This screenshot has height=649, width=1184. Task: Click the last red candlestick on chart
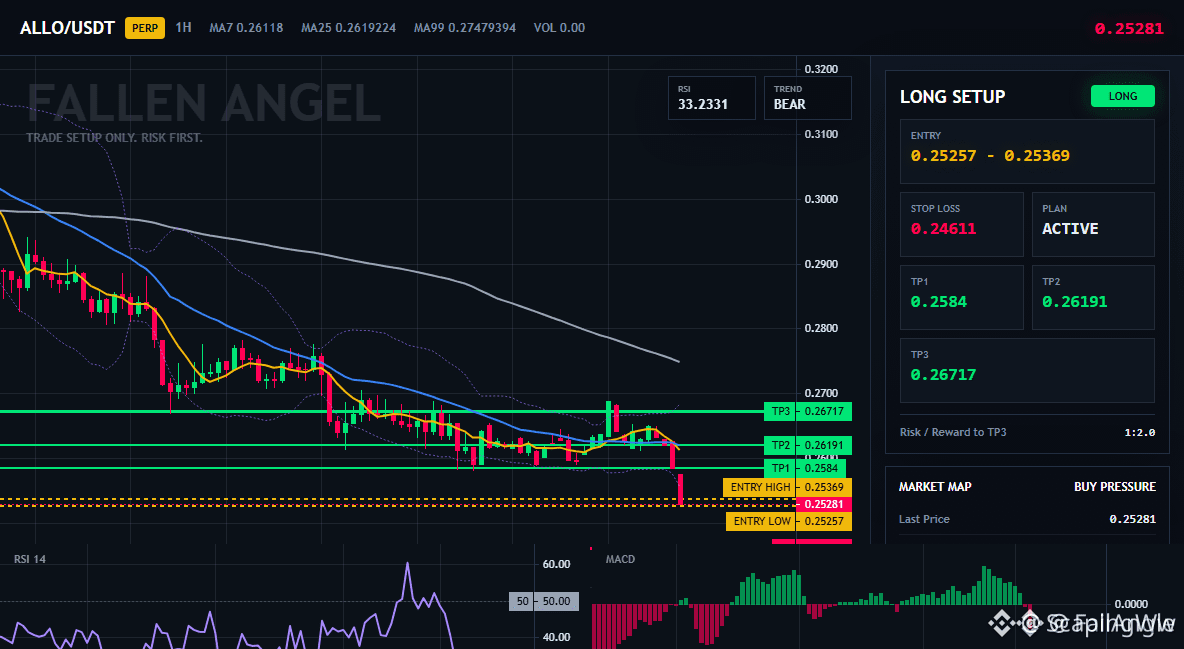[680, 490]
